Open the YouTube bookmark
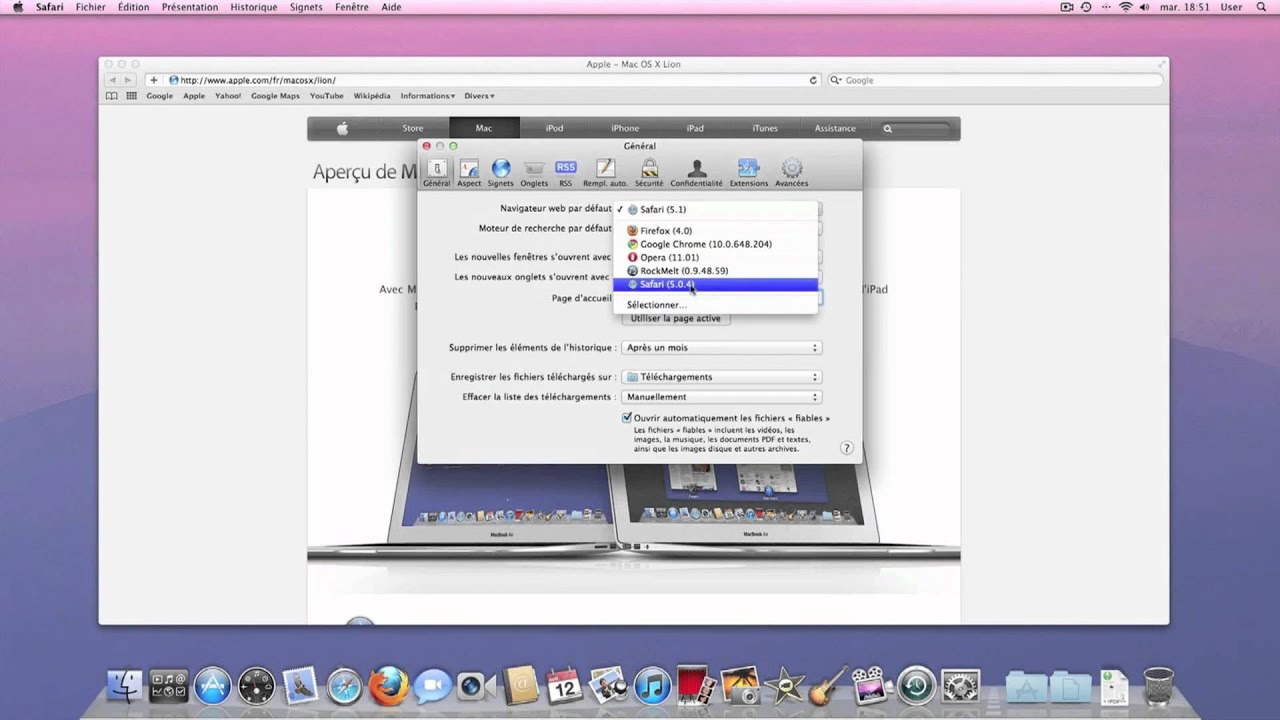Screen dimensions: 1280x720 click(327, 96)
